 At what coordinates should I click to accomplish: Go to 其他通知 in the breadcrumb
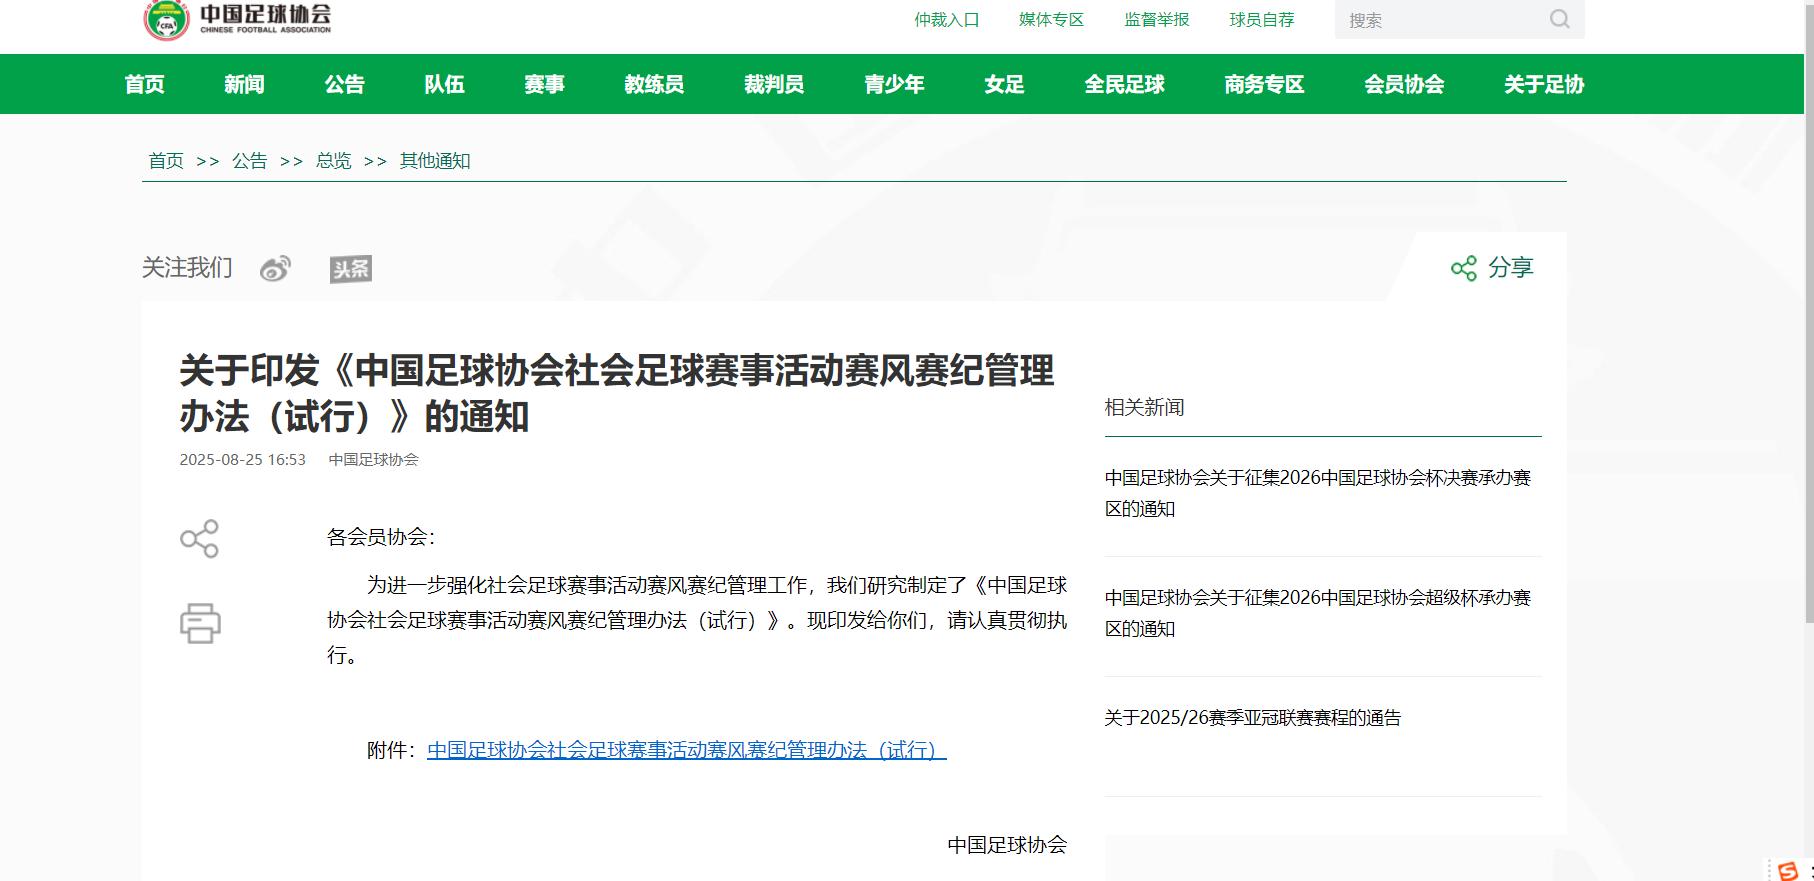click(x=435, y=161)
